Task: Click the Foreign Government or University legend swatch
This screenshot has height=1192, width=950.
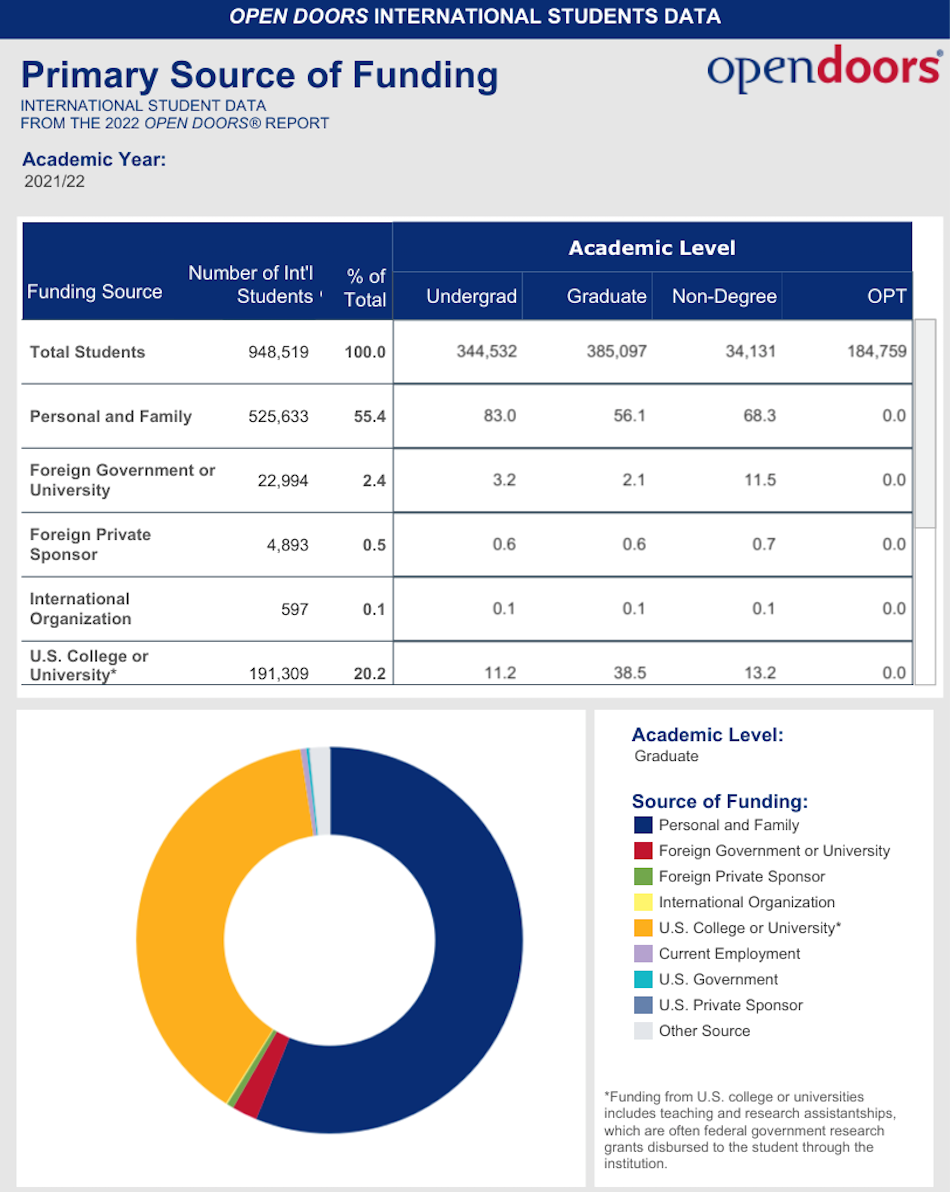Action: click(643, 851)
